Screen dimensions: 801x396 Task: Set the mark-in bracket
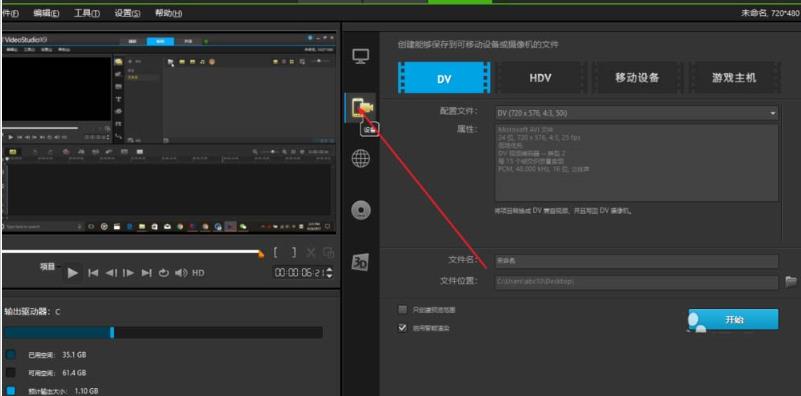tap(276, 252)
